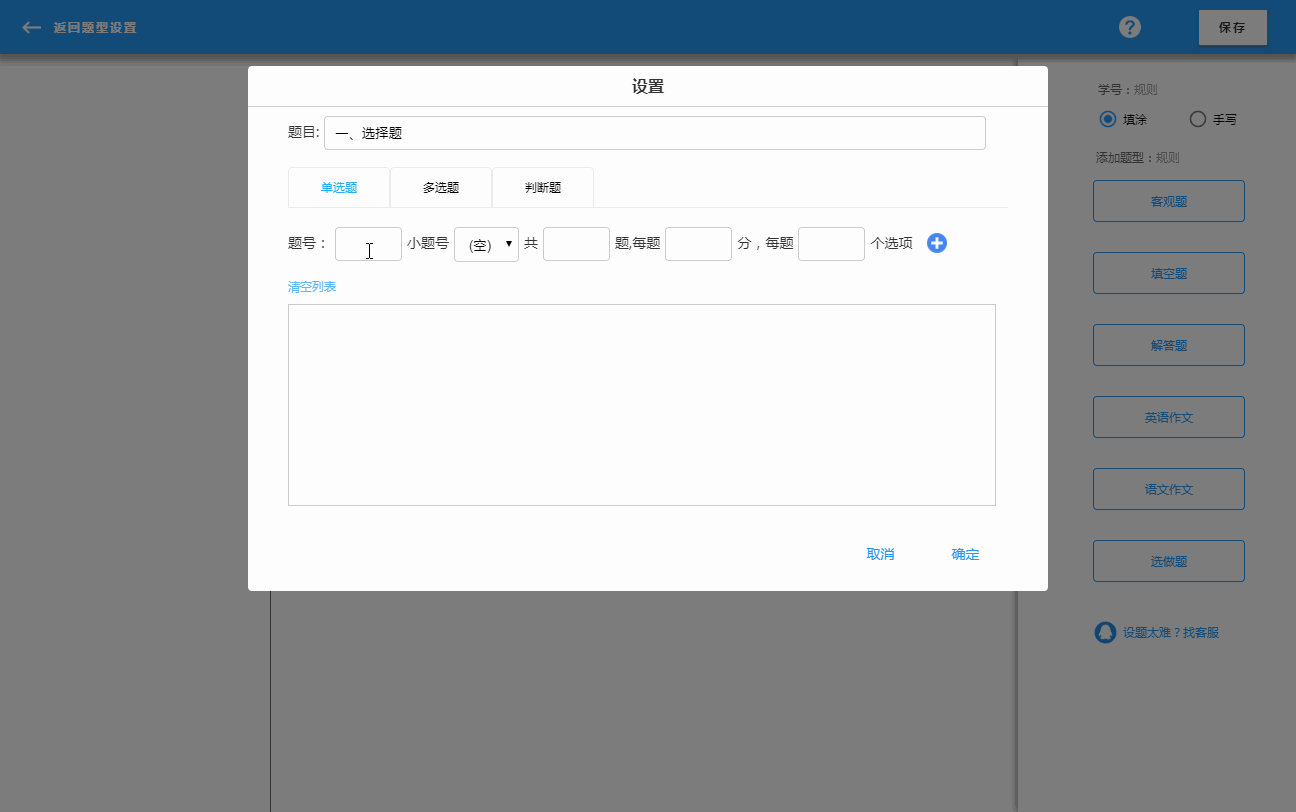The width and height of the screenshot is (1296, 812).
Task: Click the 题目 title input field
Action: coord(654,133)
